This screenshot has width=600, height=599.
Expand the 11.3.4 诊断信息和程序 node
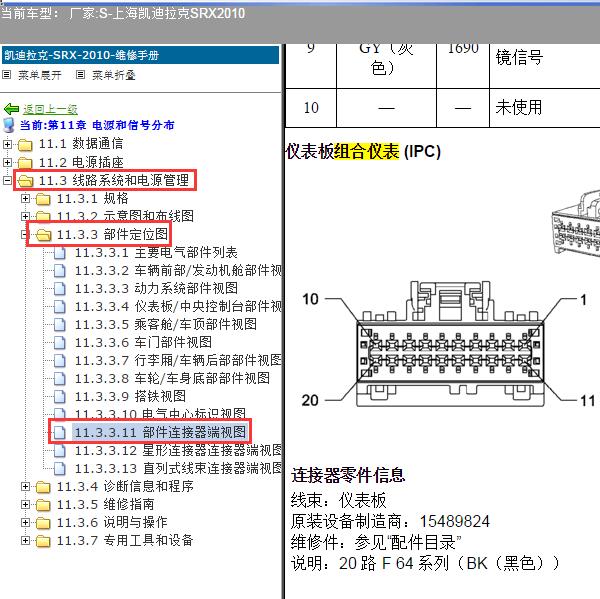click(26, 486)
